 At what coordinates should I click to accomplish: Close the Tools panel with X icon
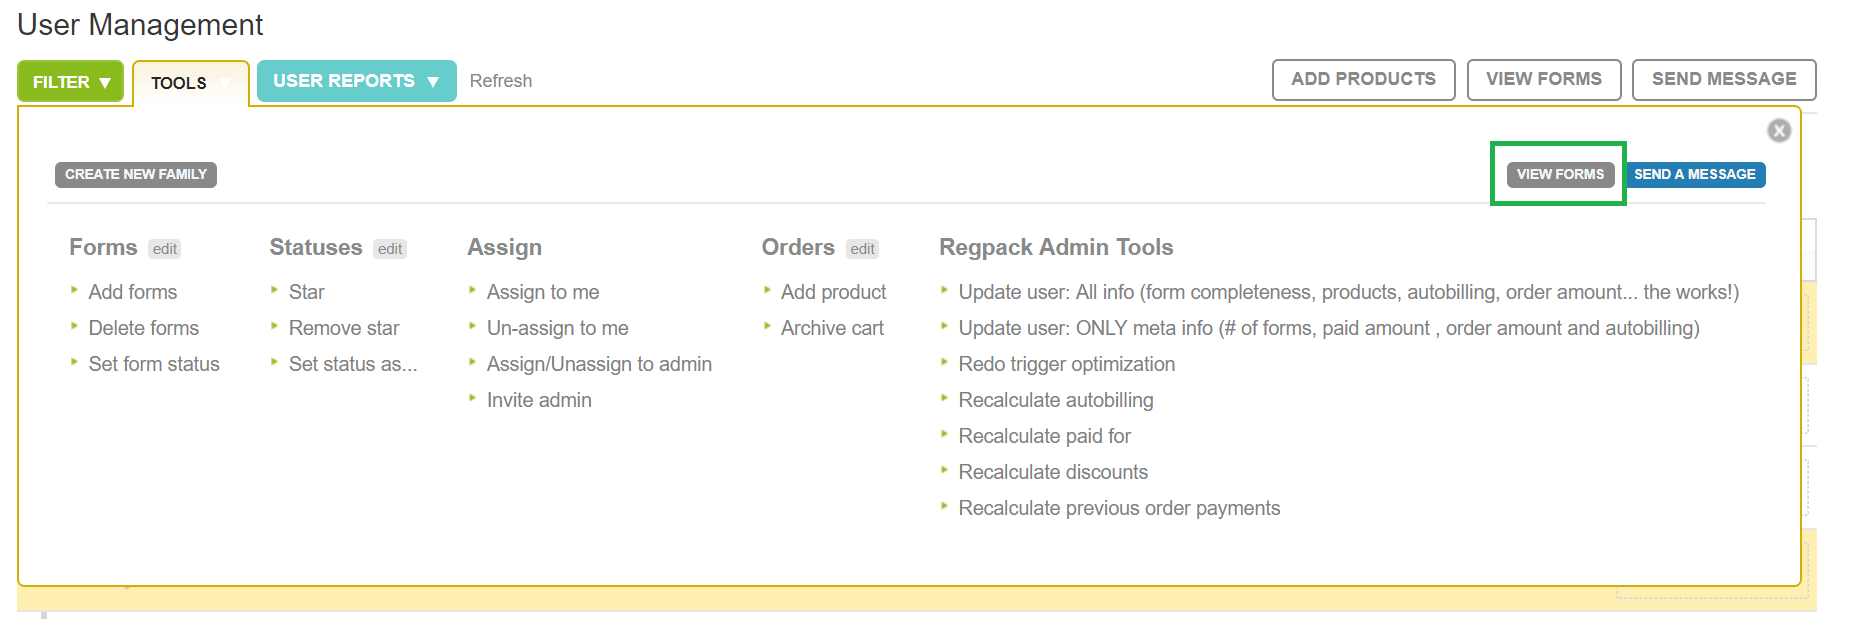1778,130
